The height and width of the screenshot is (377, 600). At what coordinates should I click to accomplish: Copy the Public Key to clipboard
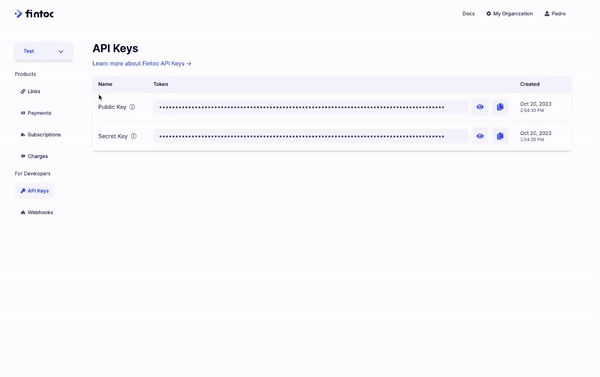[x=500, y=107]
